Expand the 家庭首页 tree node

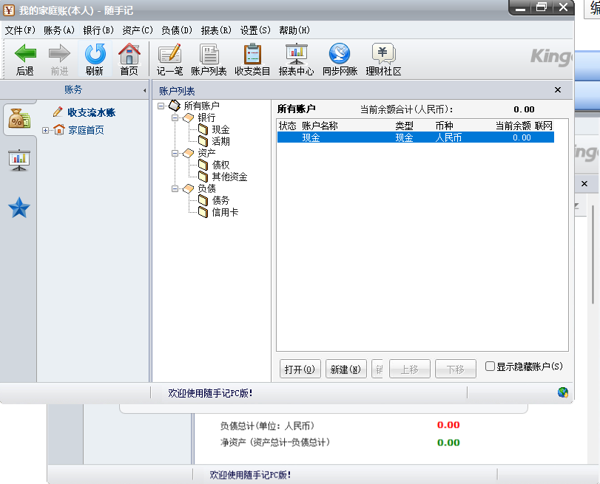(x=46, y=130)
